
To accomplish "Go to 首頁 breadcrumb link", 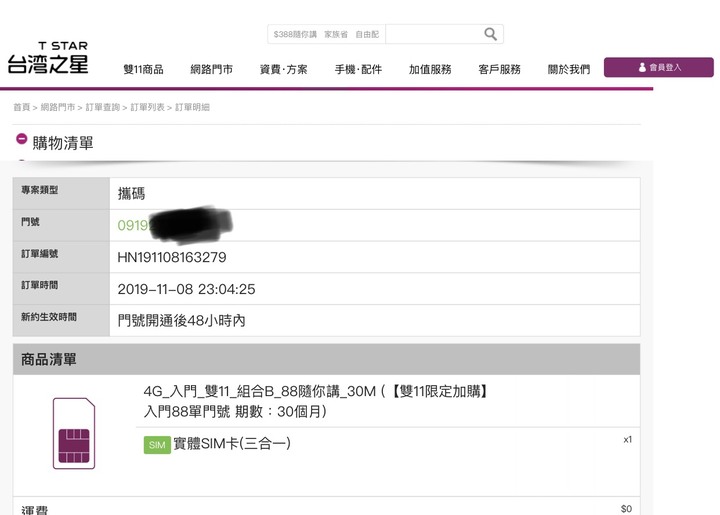I will pos(22,107).
